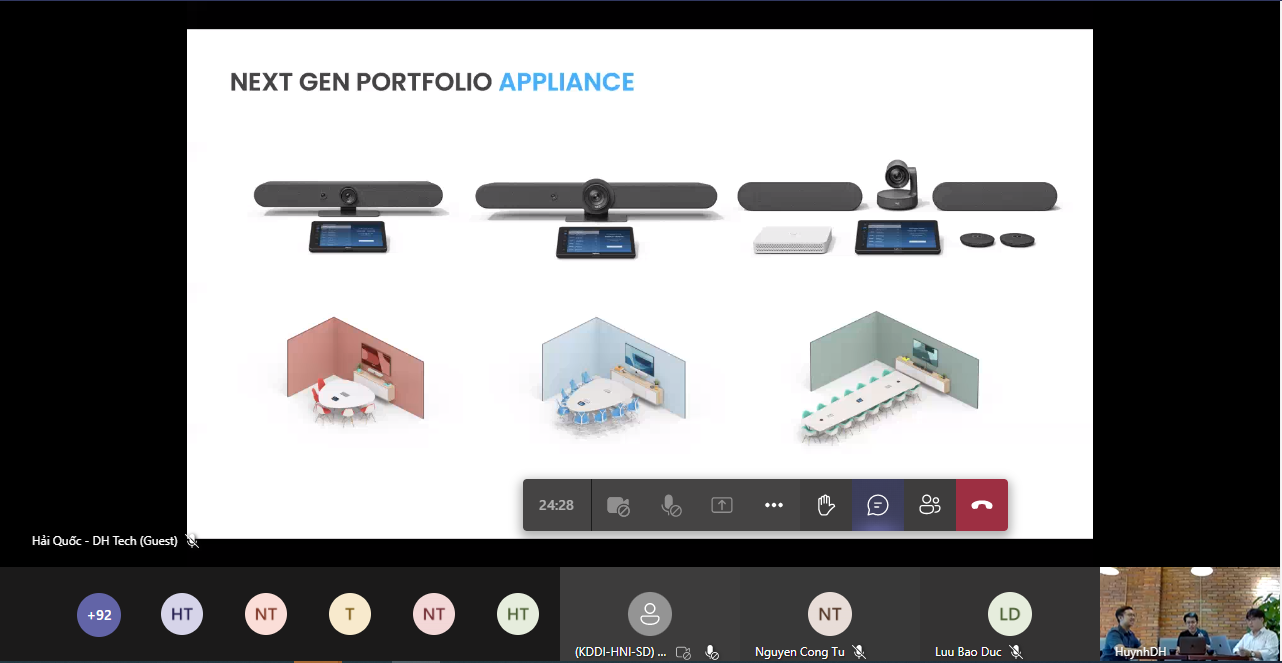Click Luu Bao Duc's LD avatar
The image size is (1282, 663).
tap(1010, 614)
